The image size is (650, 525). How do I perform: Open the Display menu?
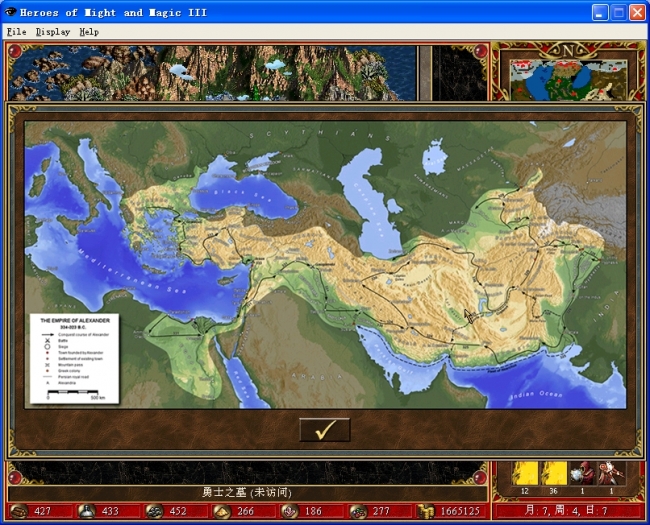pyautogui.click(x=53, y=32)
